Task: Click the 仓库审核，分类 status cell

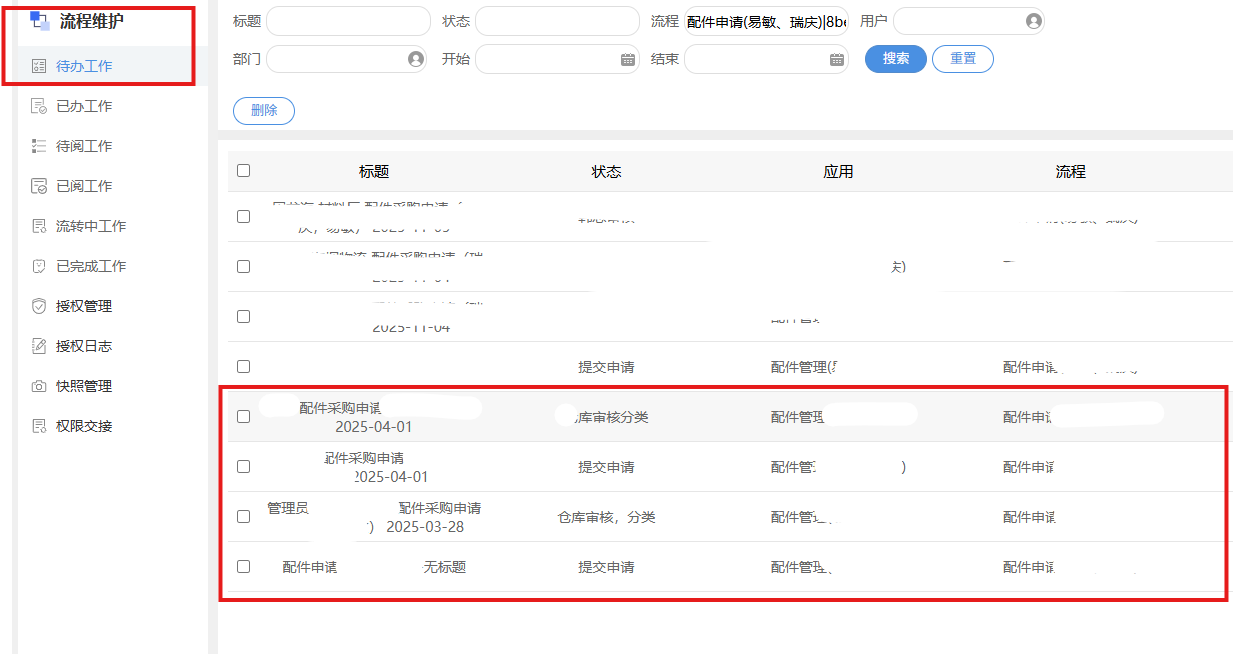Action: [x=606, y=517]
